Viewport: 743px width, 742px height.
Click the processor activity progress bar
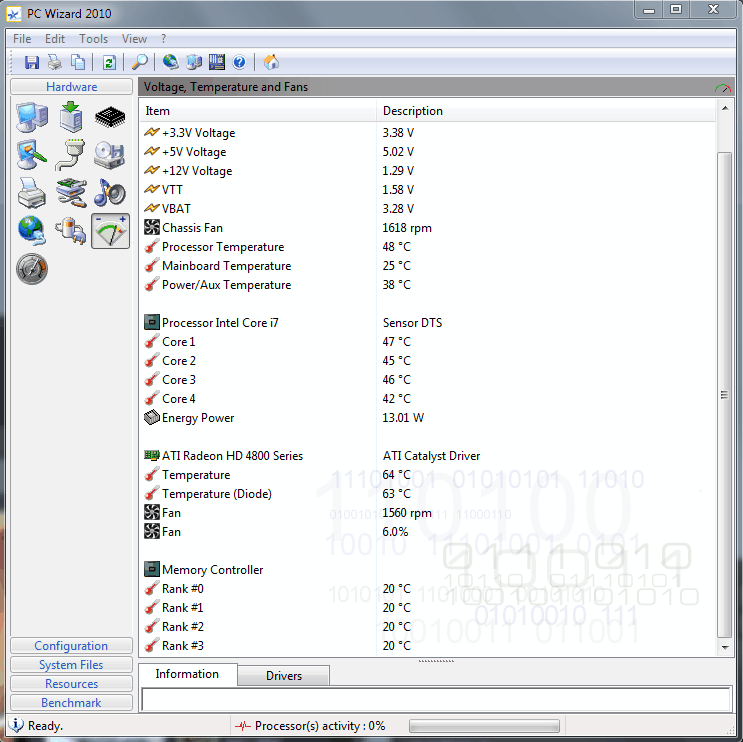coord(484,726)
